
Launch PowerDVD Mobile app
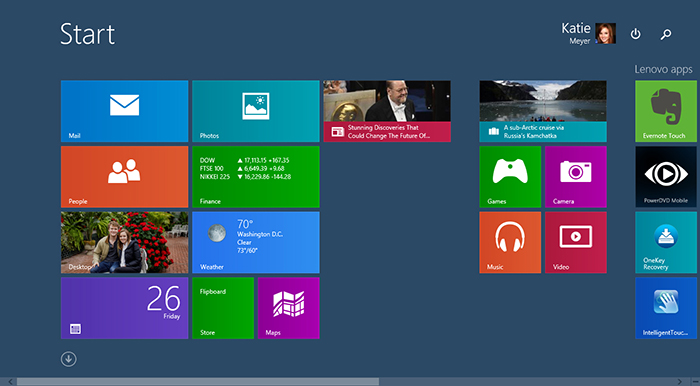pos(666,177)
